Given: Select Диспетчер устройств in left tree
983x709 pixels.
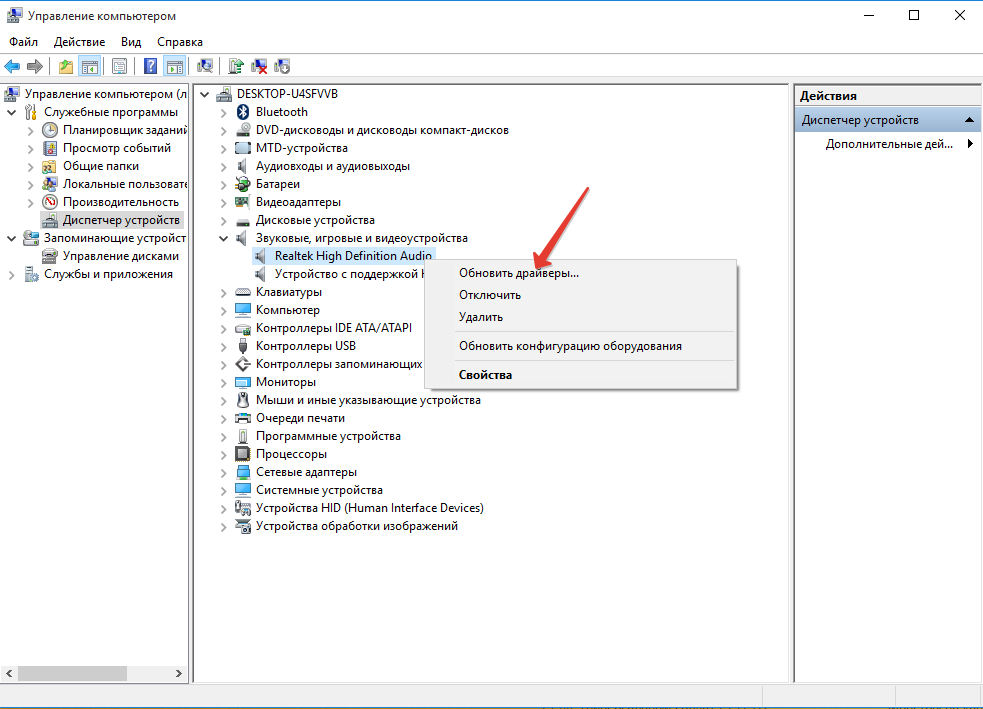Looking at the screenshot, I should click(x=121, y=220).
